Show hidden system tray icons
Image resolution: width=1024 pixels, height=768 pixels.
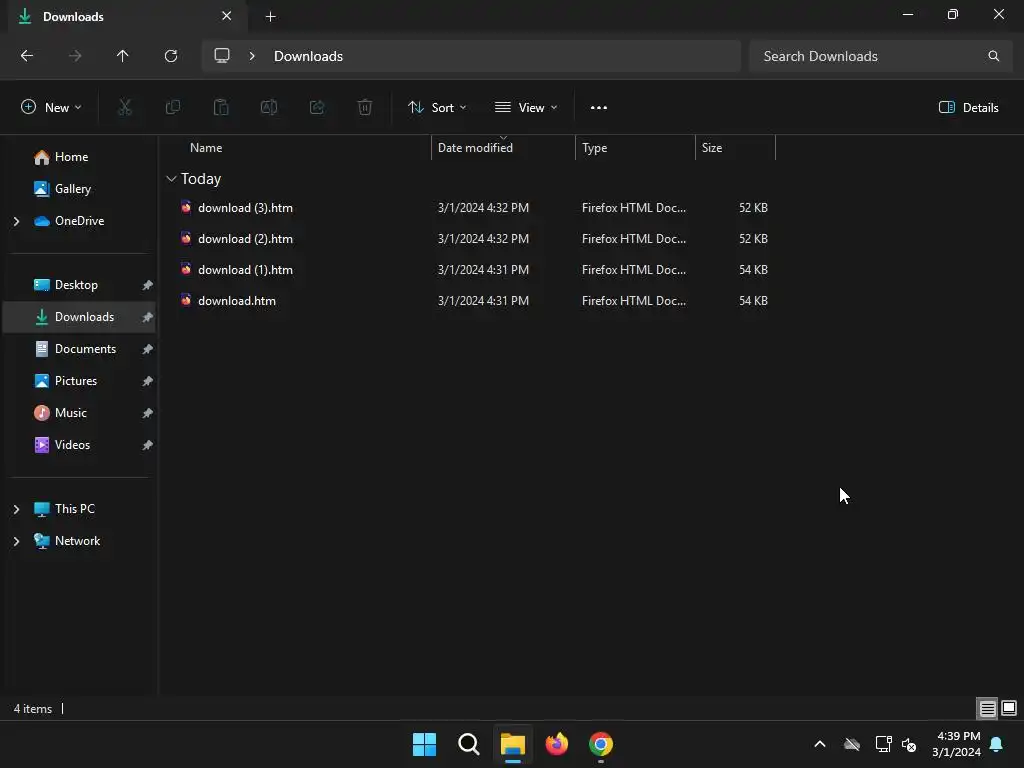(x=820, y=744)
